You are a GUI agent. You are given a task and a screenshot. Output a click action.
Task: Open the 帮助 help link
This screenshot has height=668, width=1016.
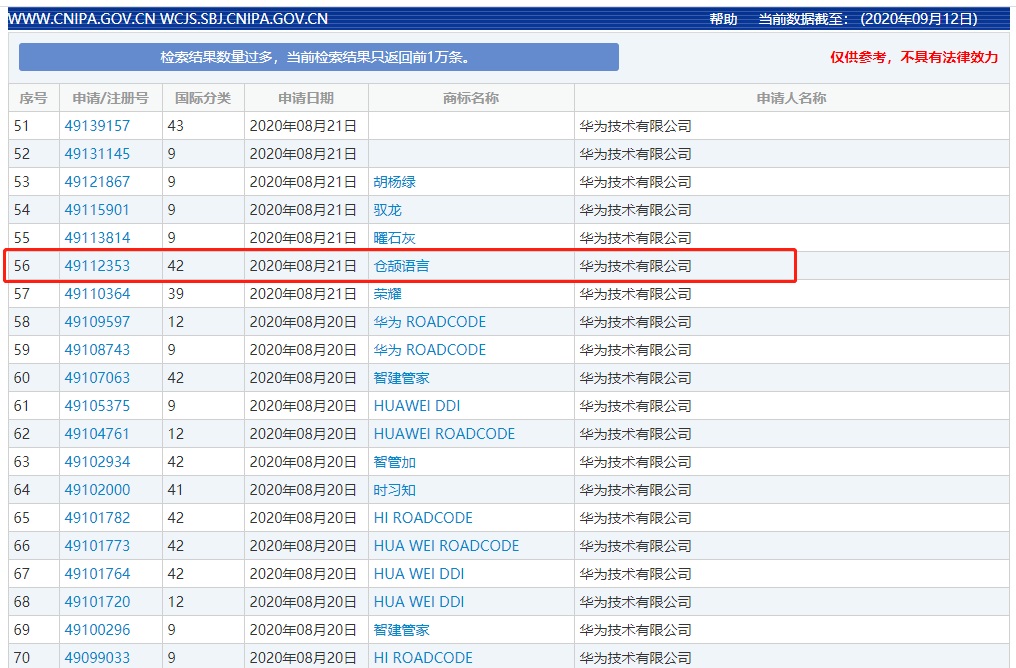722,19
